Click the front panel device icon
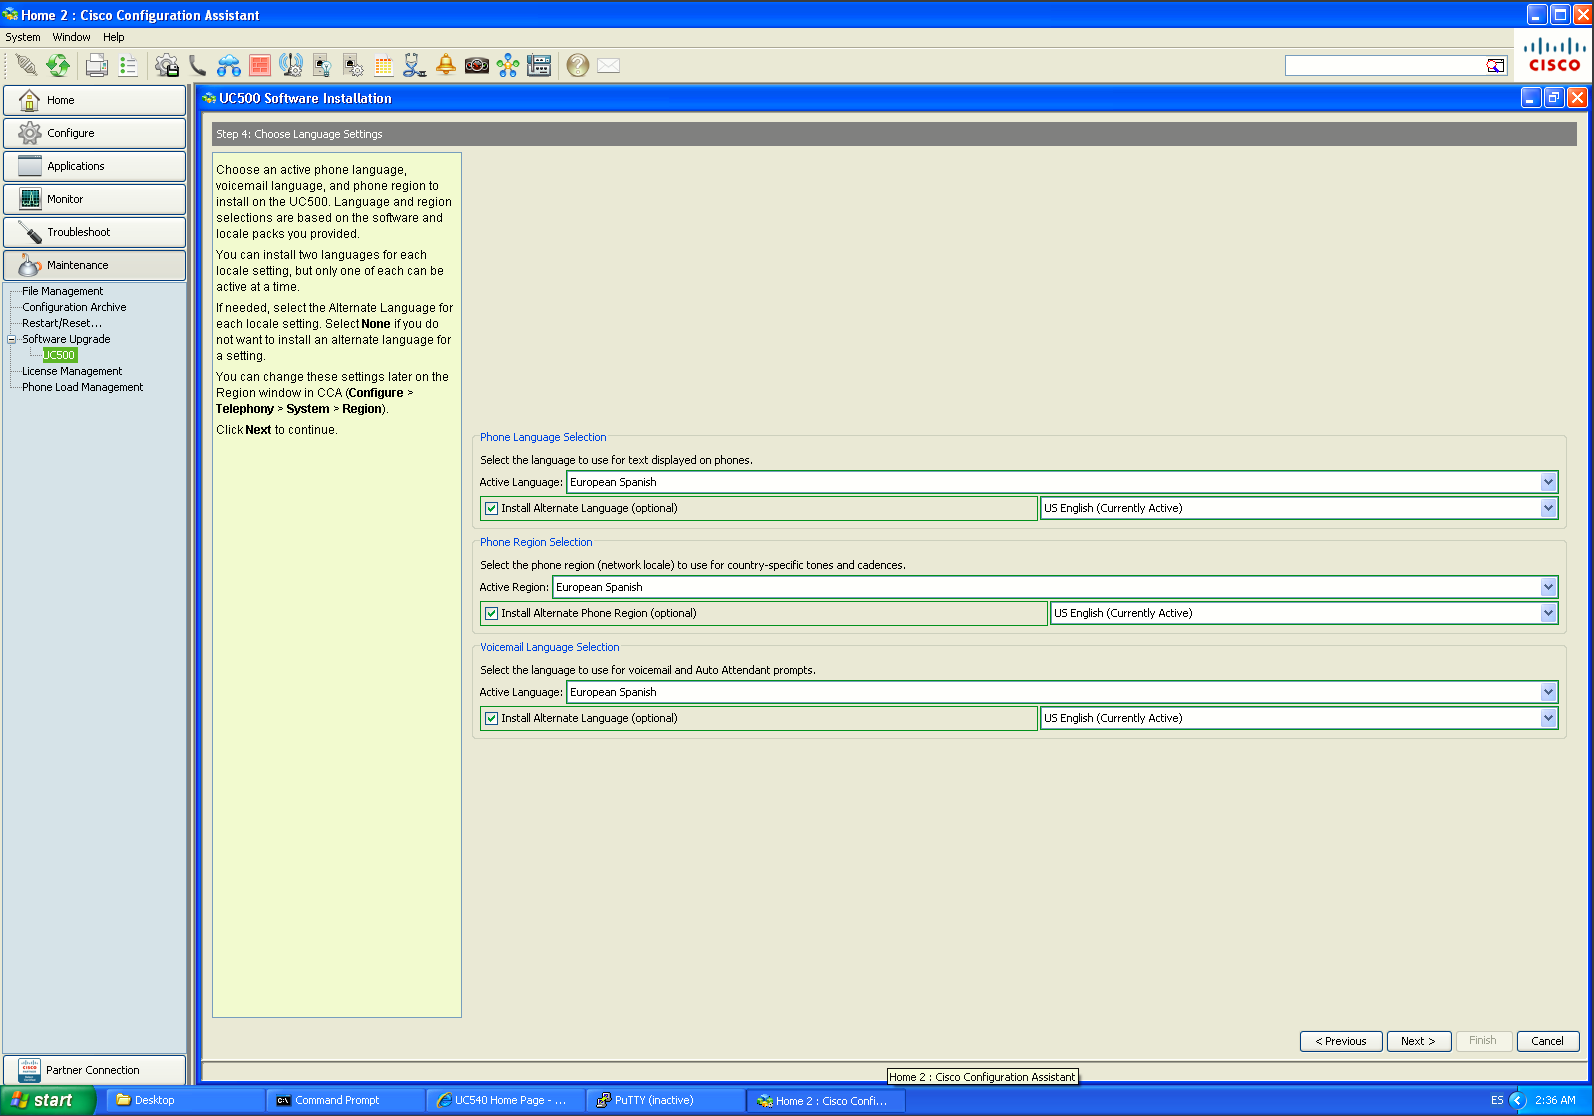 539,66
